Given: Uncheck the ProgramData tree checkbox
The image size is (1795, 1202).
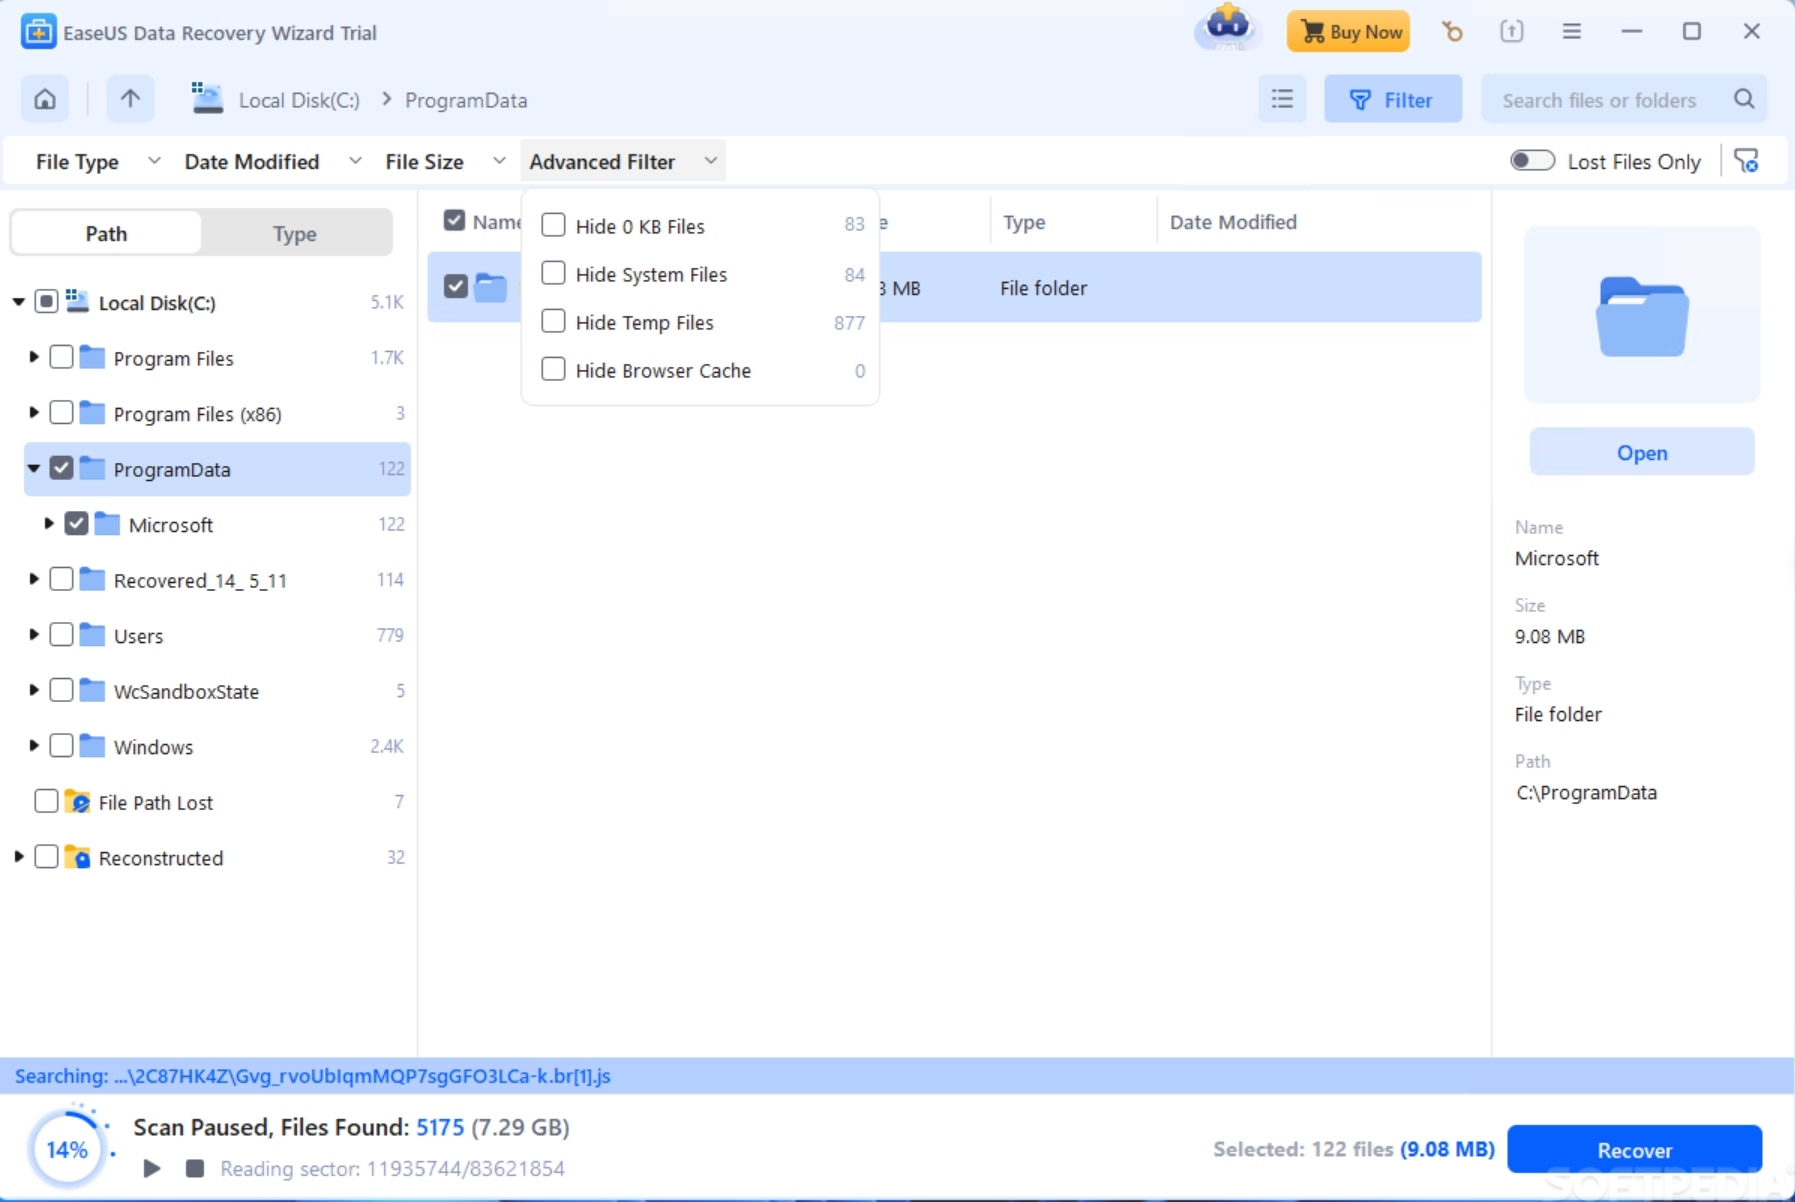Looking at the screenshot, I should [61, 468].
